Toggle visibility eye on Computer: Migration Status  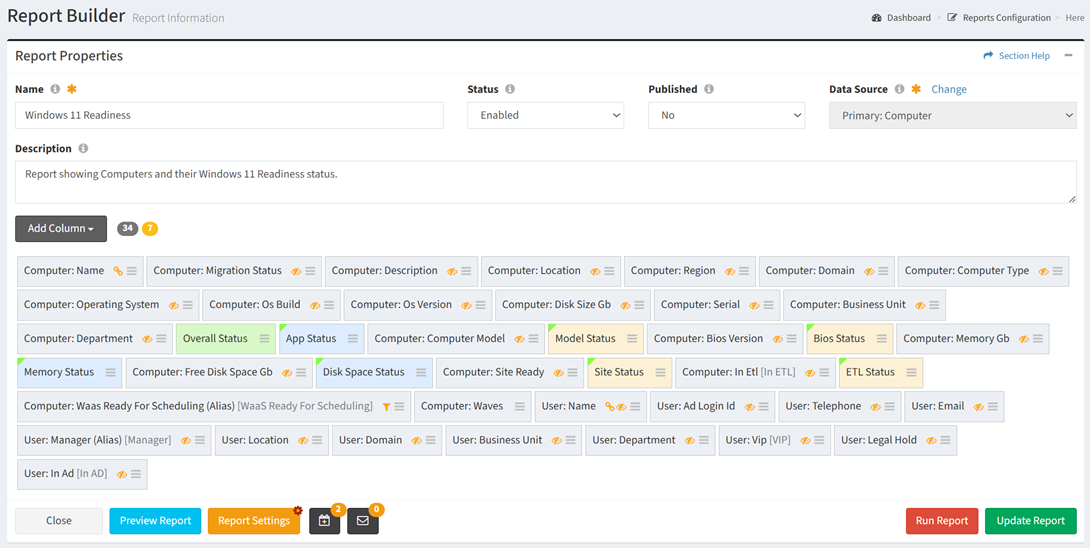(296, 271)
